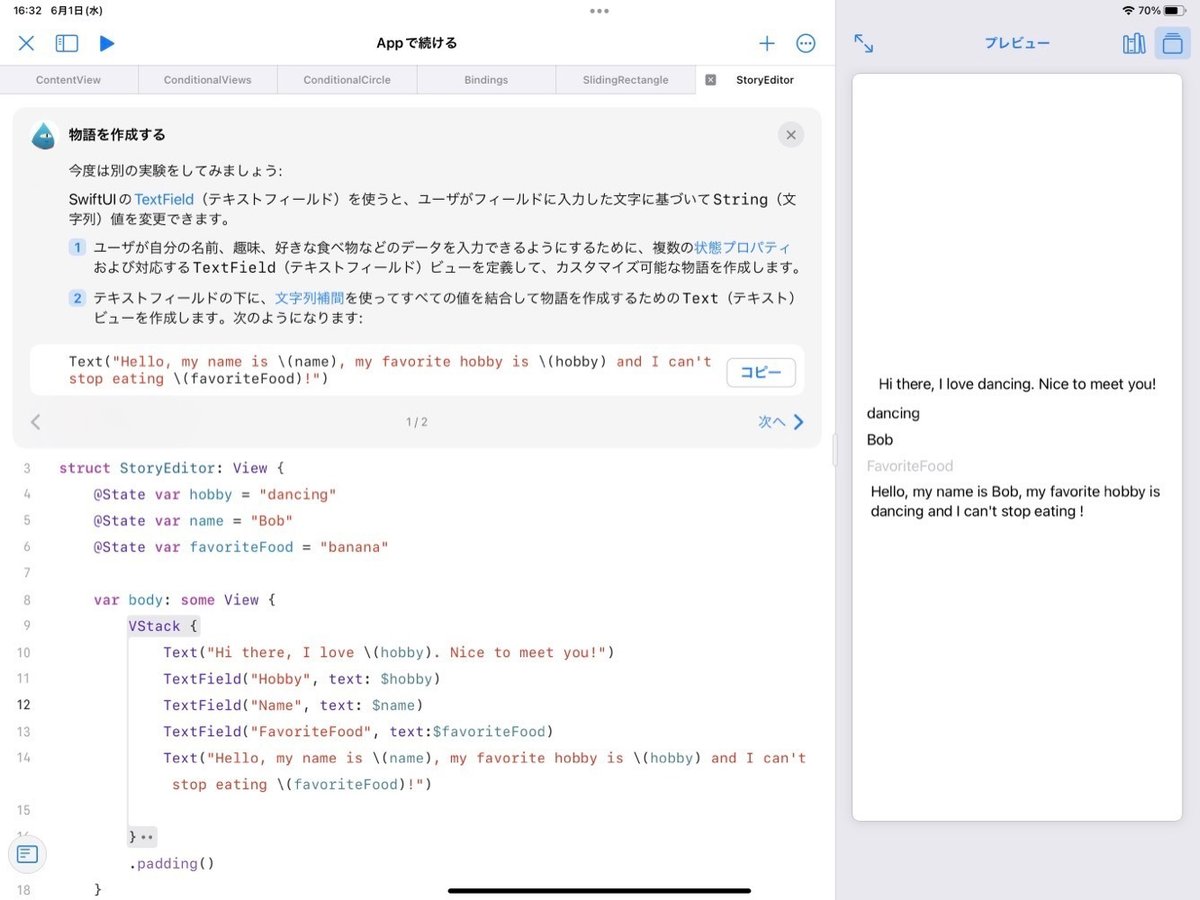Tap the Bob text field in preview
The height and width of the screenshot is (900, 1200).
pyautogui.click(x=1017, y=439)
